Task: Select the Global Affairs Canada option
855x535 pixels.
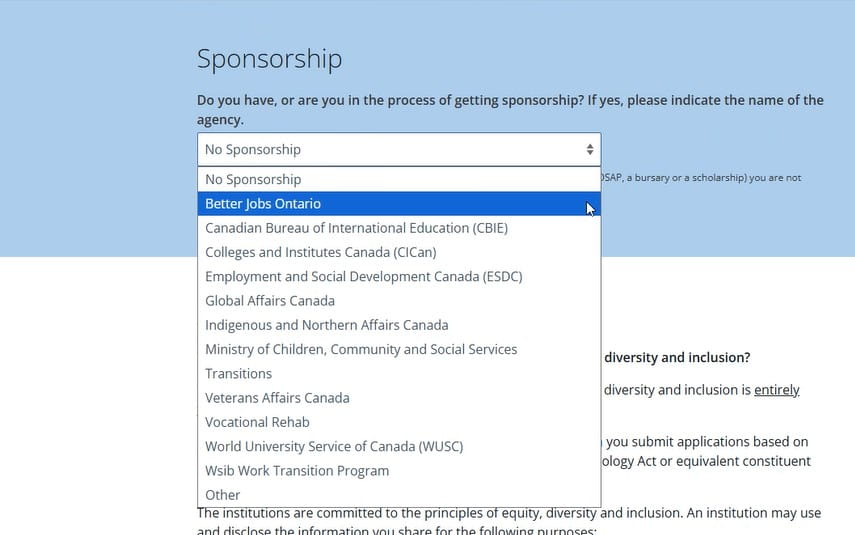Action: (x=270, y=301)
